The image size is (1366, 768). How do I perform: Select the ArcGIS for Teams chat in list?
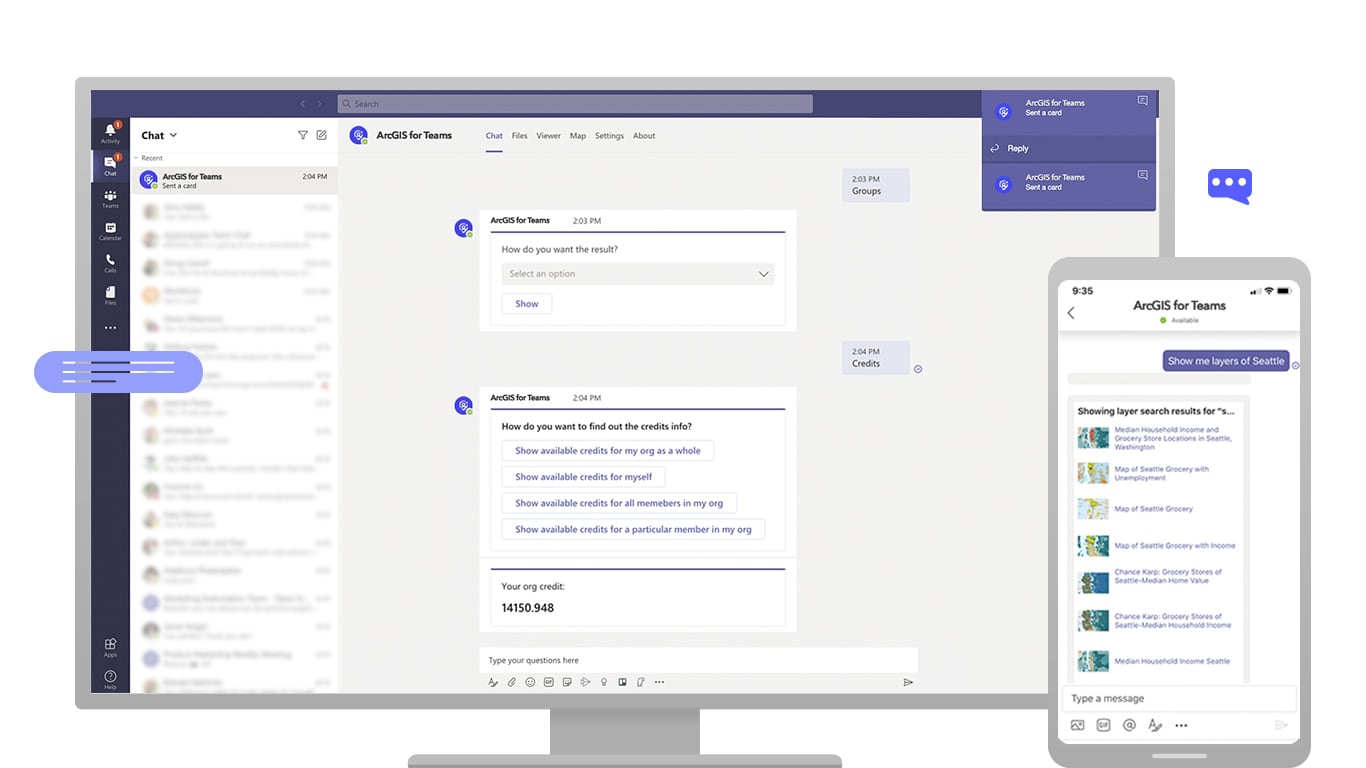pyautogui.click(x=235, y=181)
